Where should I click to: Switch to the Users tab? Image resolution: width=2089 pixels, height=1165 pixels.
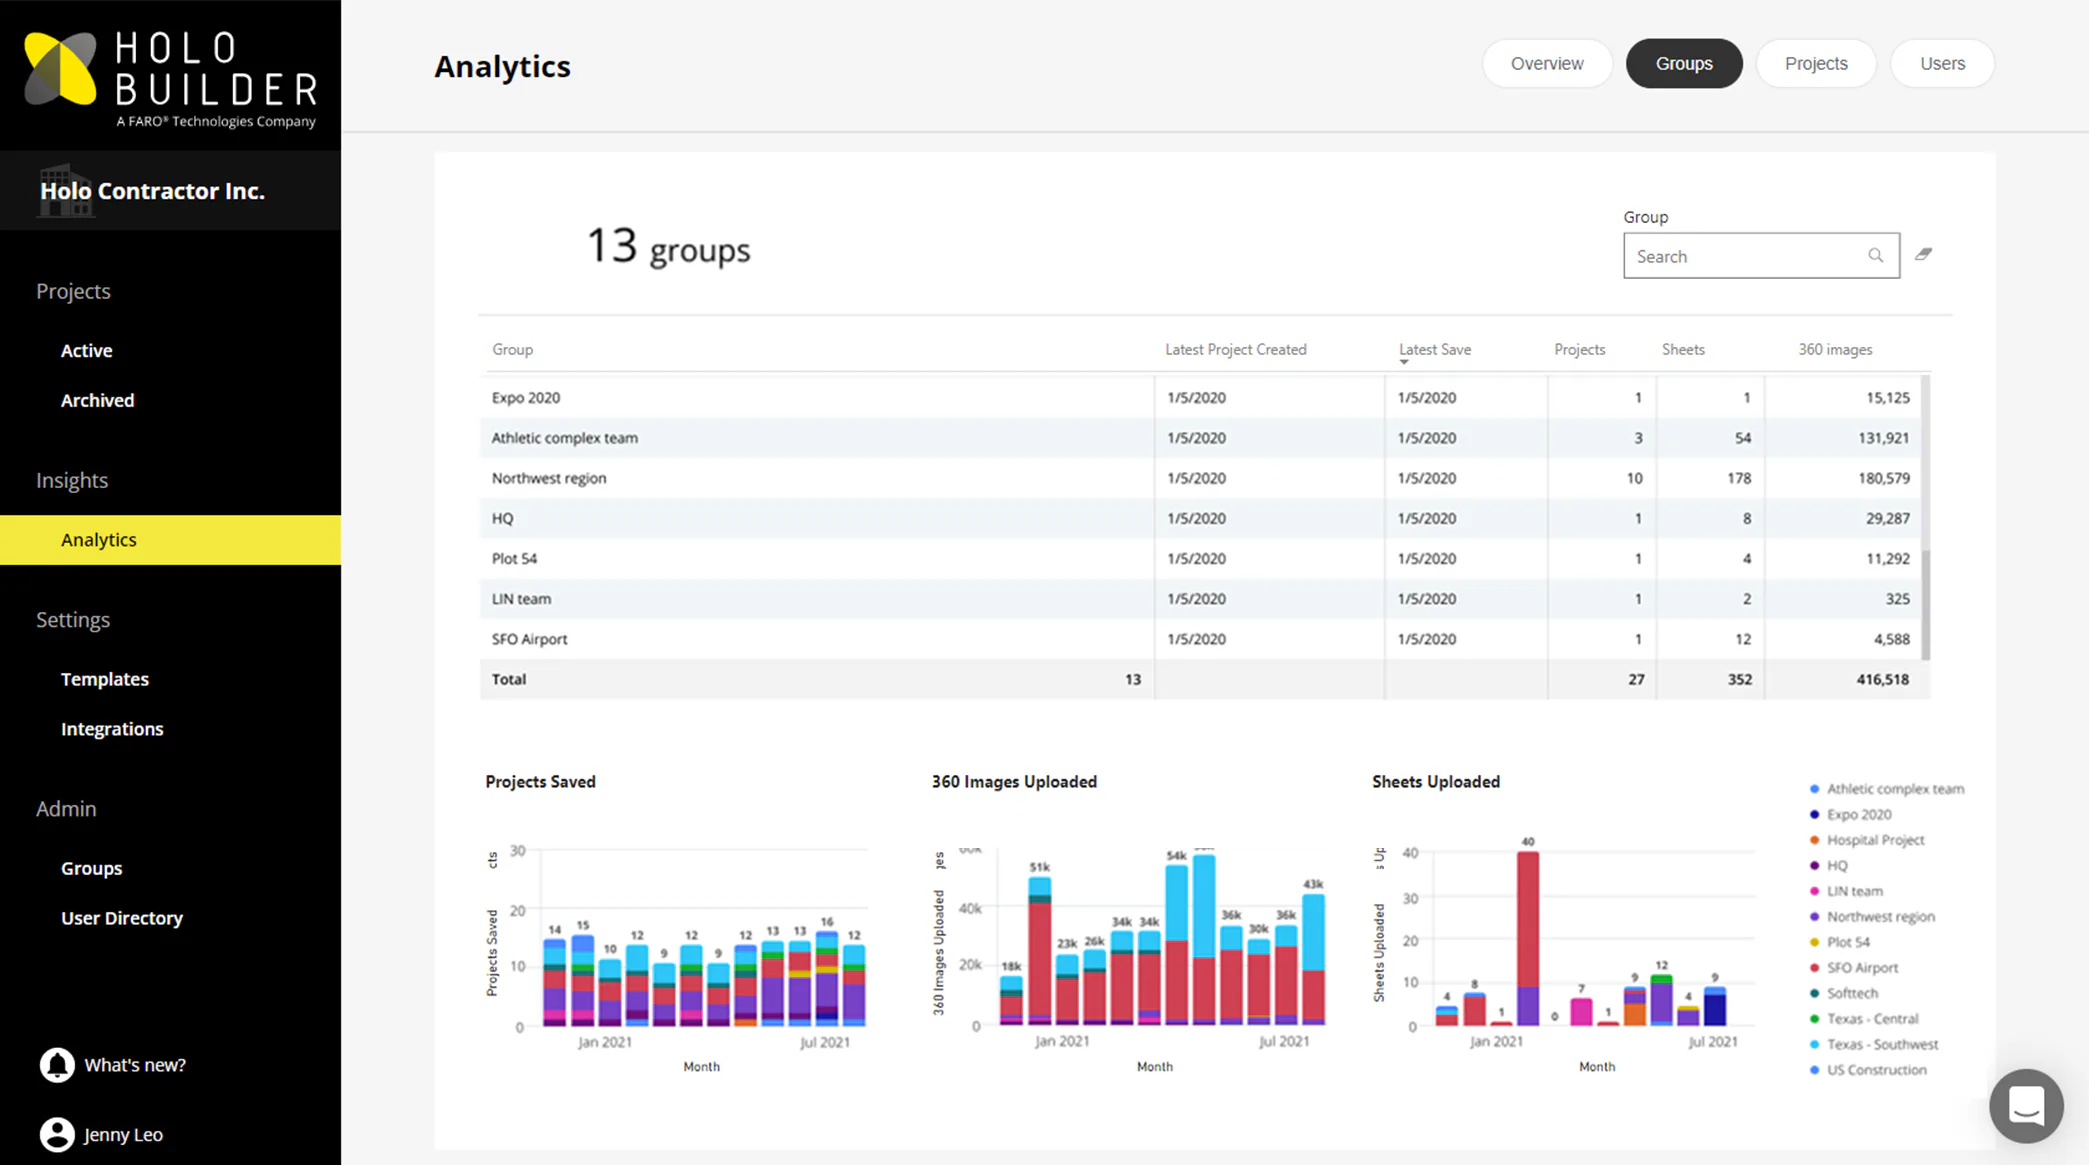(1942, 63)
